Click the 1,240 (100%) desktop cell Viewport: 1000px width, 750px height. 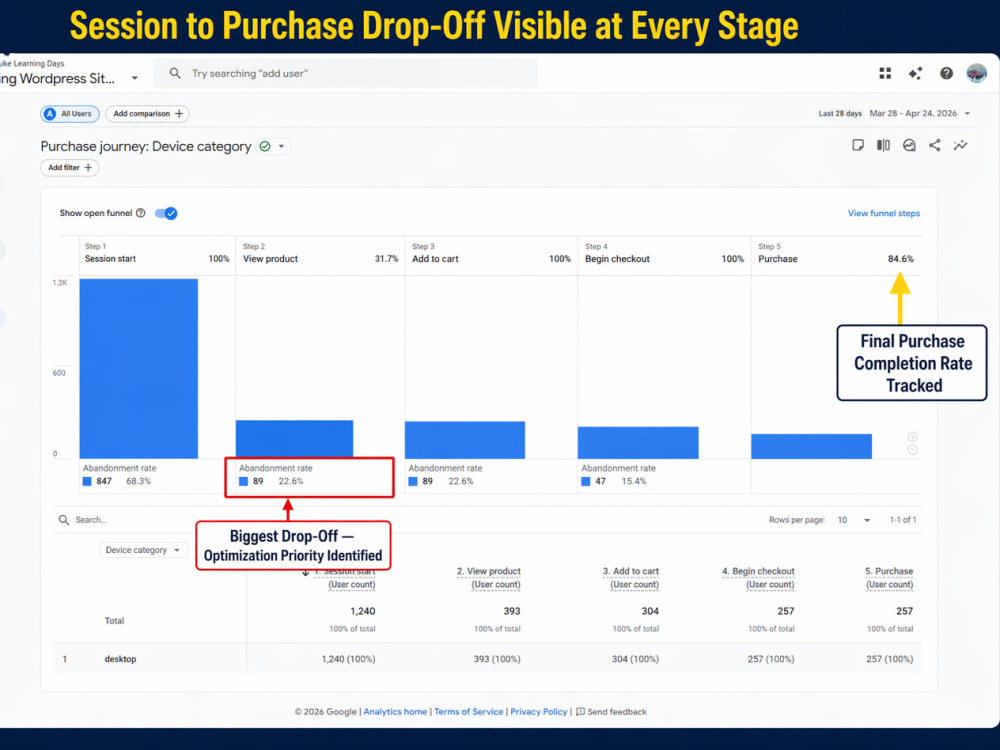[348, 659]
